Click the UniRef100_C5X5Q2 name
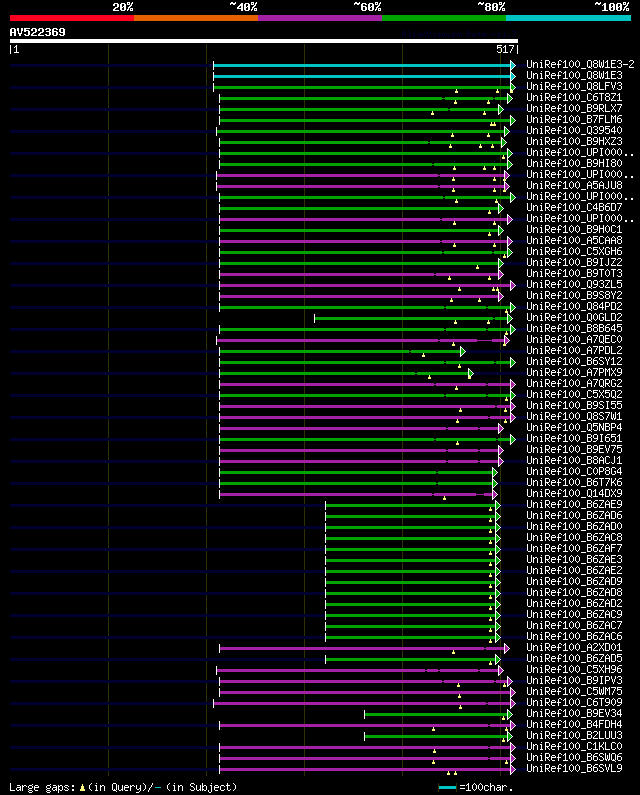 (x=574, y=394)
